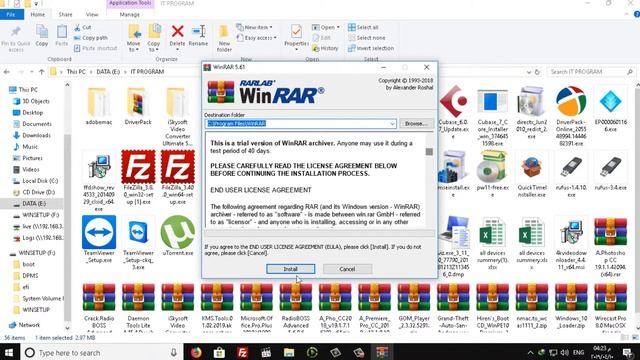
Task: Select the Cubase 6.0.7 Update.exe icon
Action: point(453,102)
